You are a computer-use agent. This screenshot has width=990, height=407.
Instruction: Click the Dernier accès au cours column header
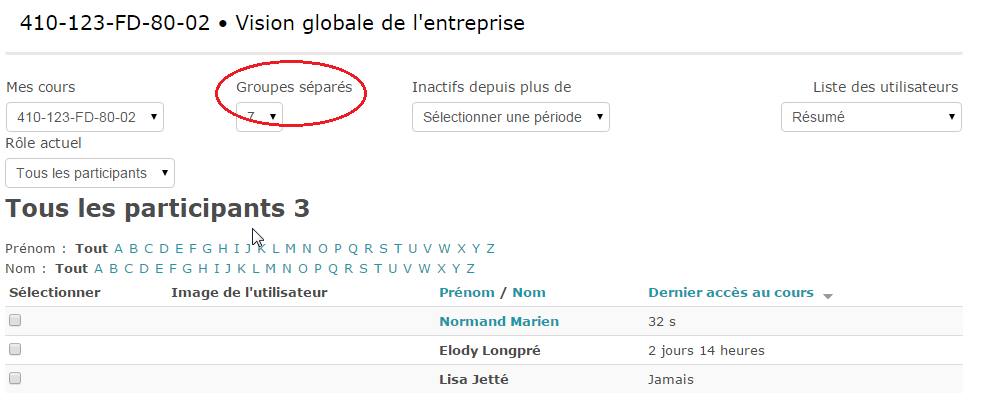[730, 292]
